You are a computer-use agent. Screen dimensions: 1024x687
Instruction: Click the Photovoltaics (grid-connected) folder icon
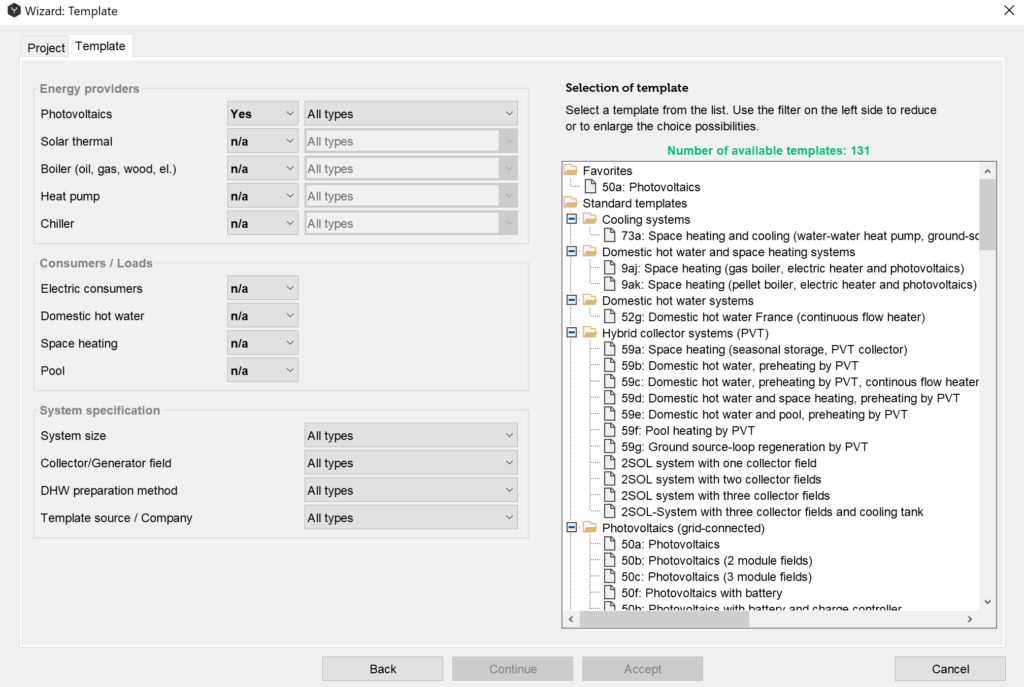click(590, 528)
